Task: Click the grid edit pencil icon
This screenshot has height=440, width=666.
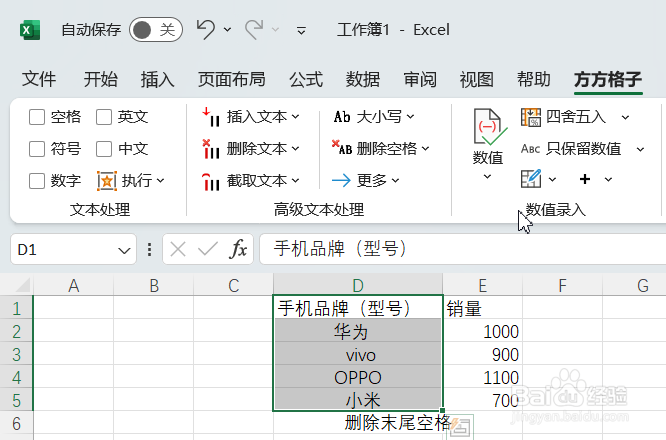Action: 531,179
